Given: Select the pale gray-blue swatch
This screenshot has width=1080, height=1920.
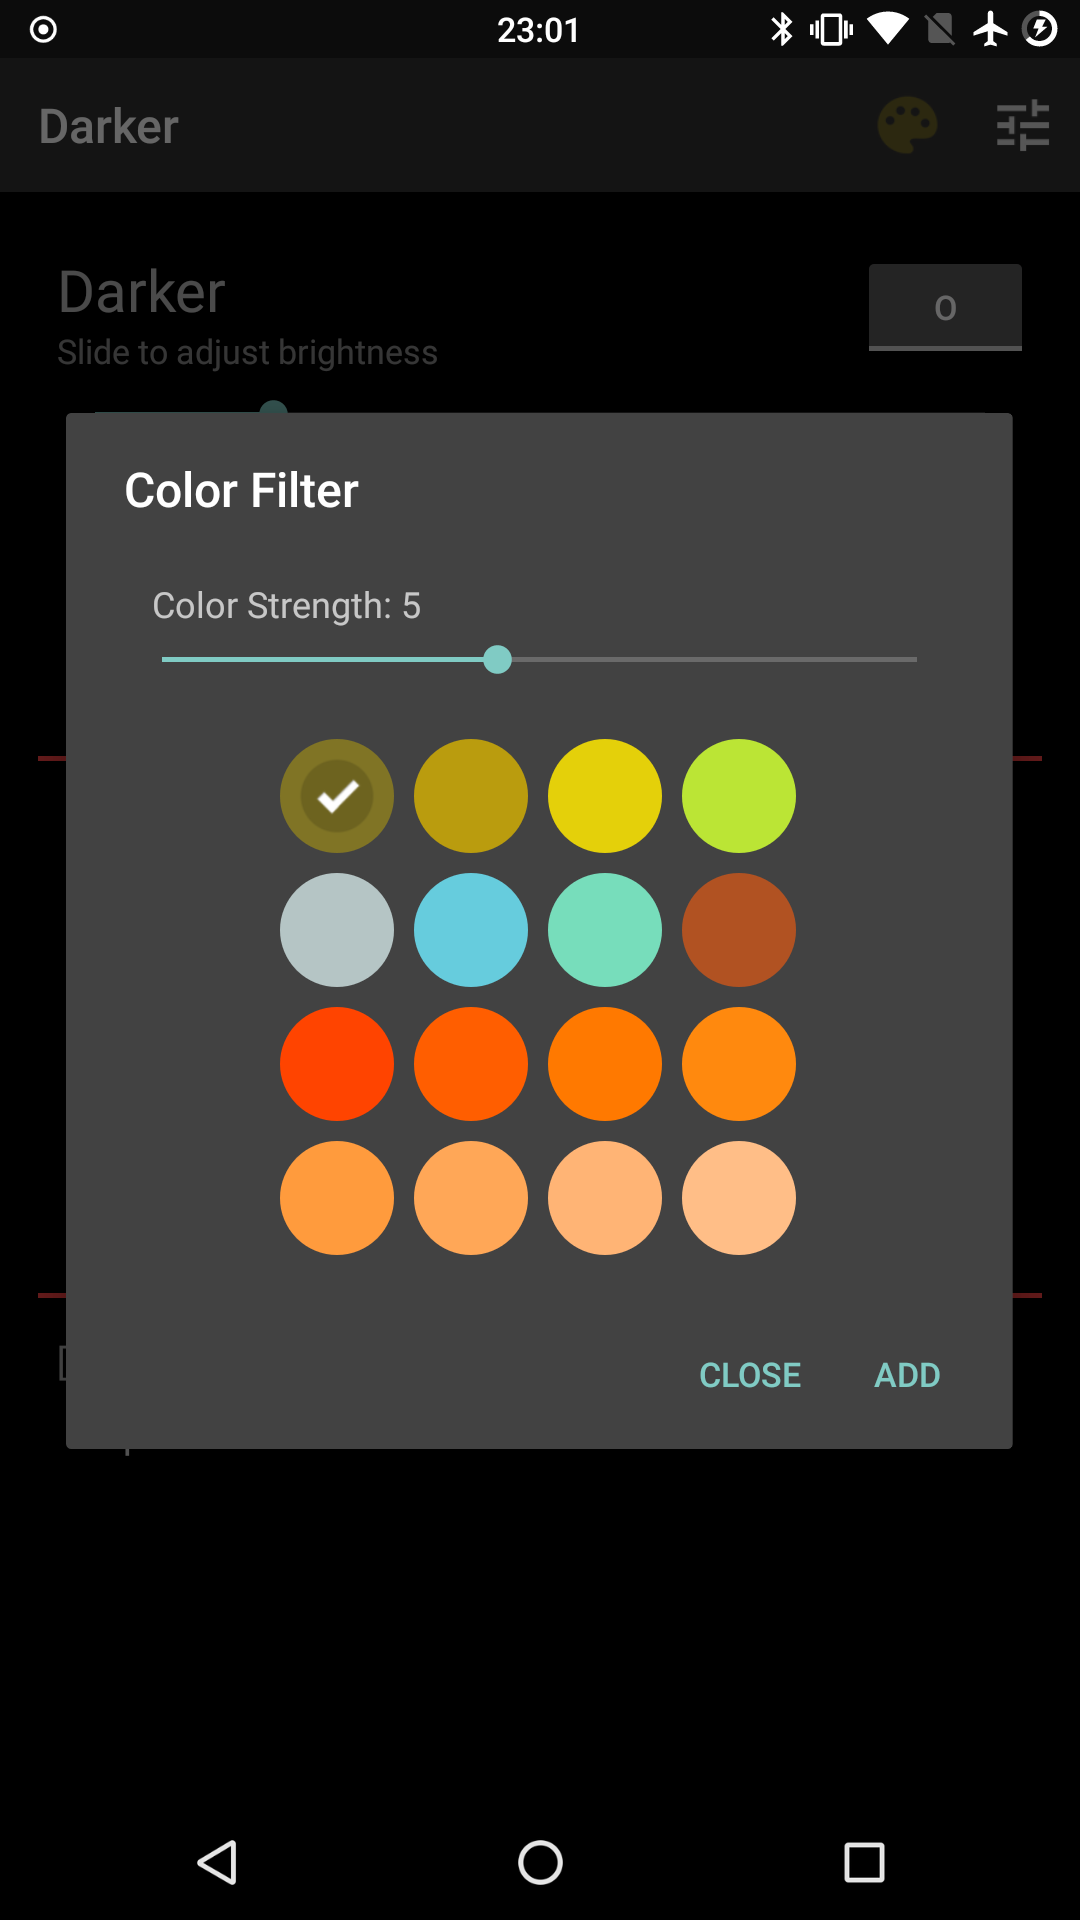Looking at the screenshot, I should pos(337,930).
